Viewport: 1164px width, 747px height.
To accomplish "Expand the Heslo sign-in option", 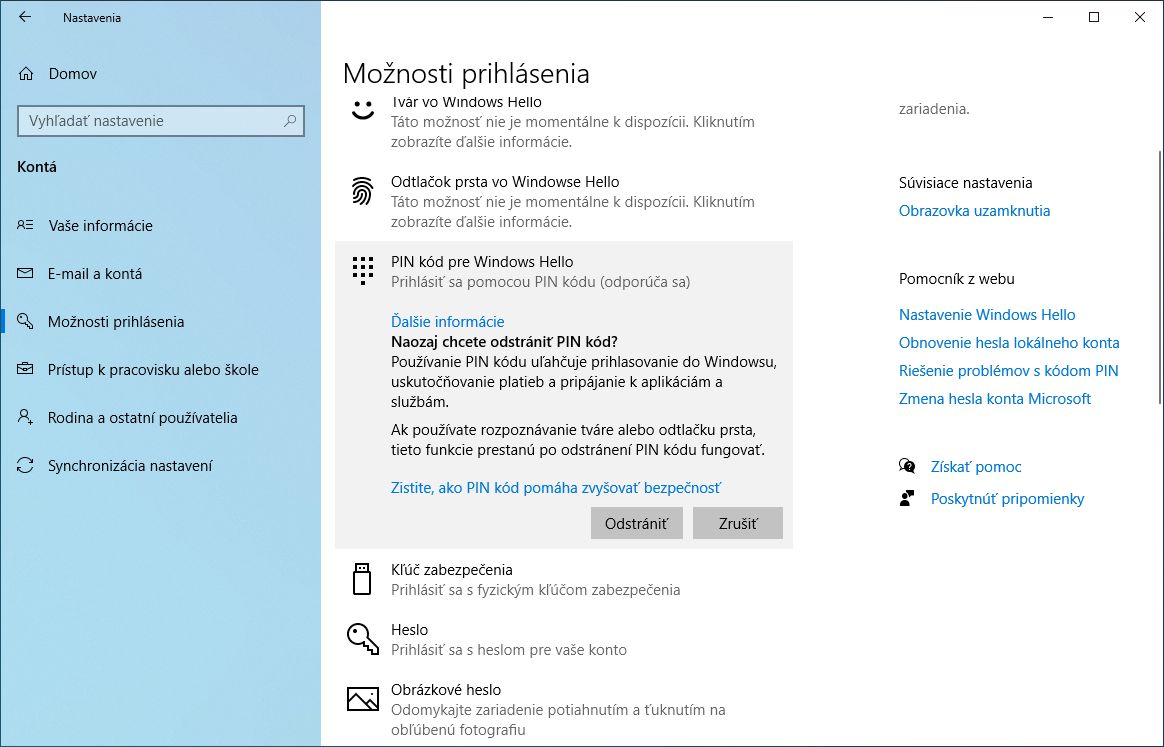I will tap(564, 639).
